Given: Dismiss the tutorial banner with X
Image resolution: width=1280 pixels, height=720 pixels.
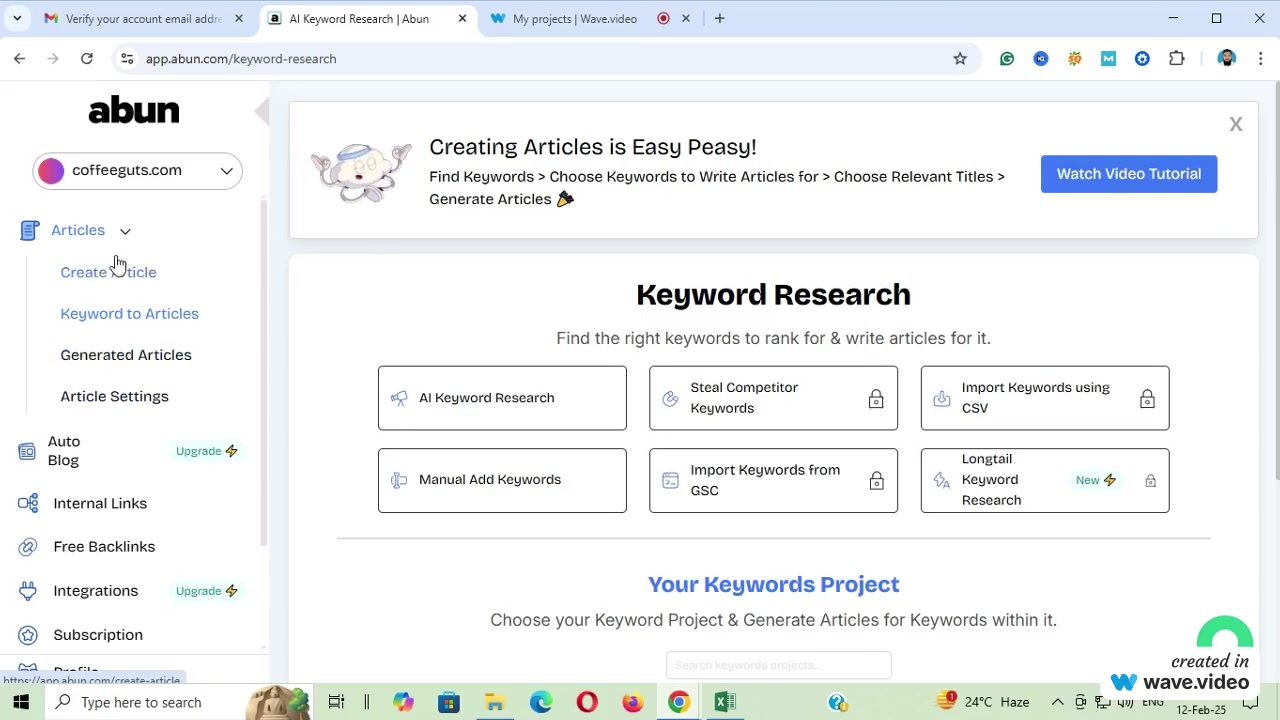Looking at the screenshot, I should (1236, 125).
